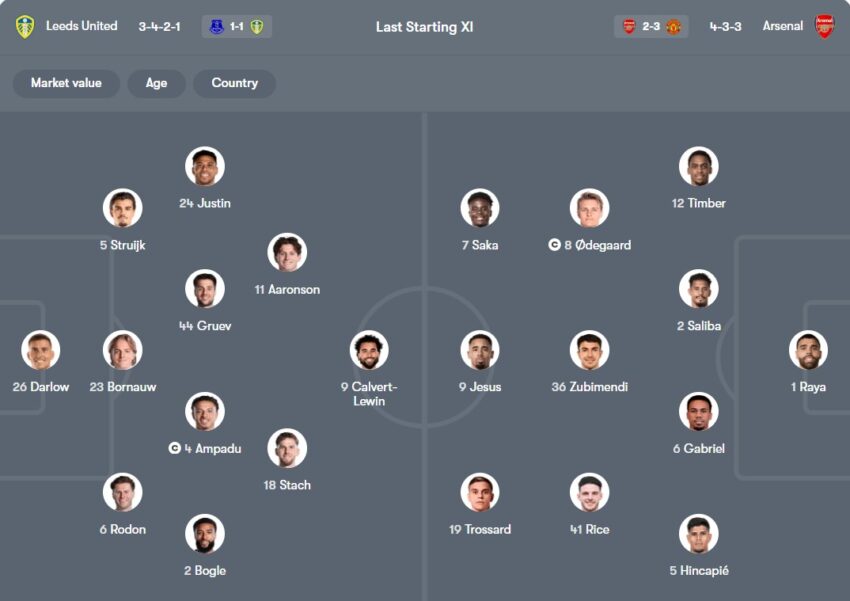The height and width of the screenshot is (601, 850).
Task: Select Calvert-Lewin's player photo
Action: click(370, 351)
